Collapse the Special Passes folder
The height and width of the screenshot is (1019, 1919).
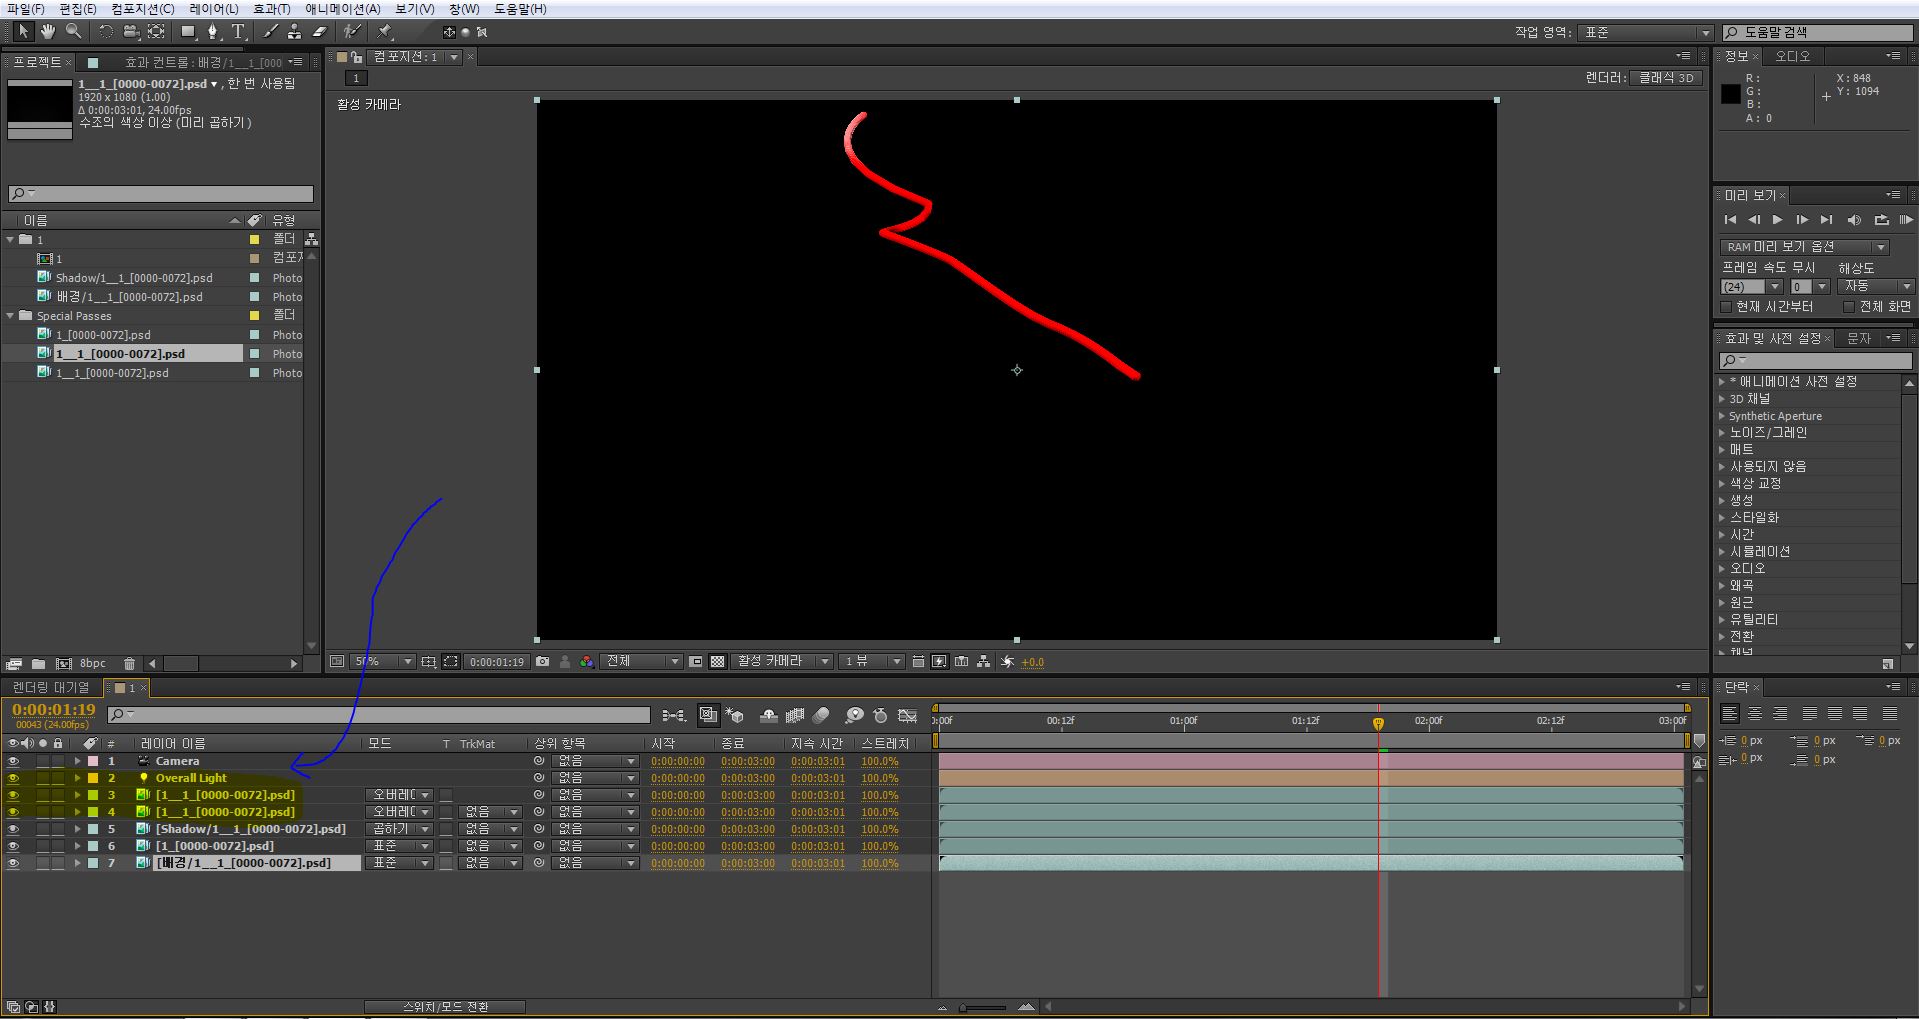click(x=10, y=316)
